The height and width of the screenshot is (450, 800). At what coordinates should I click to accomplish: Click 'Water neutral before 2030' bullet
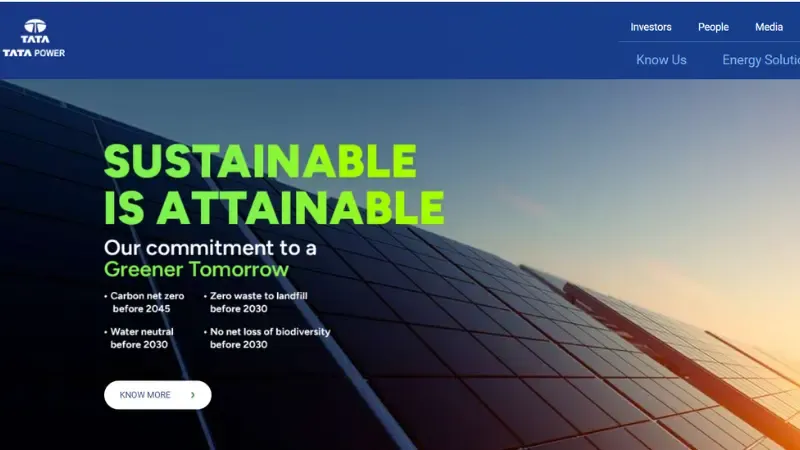139,338
